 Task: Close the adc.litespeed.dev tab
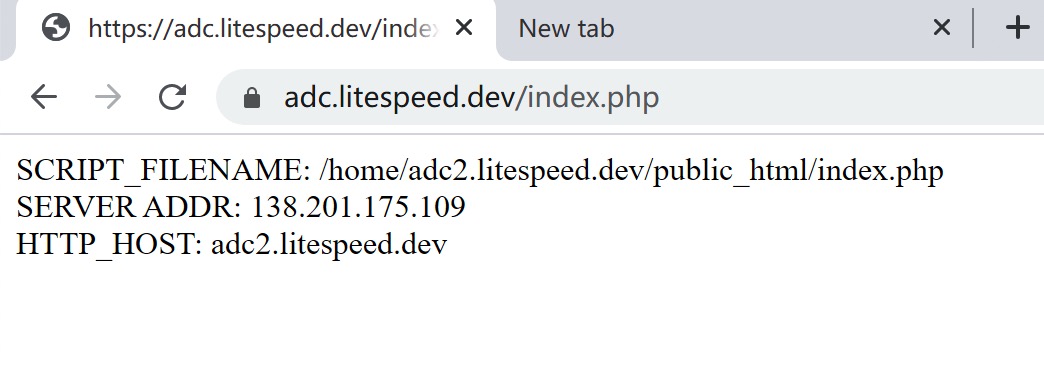(463, 28)
